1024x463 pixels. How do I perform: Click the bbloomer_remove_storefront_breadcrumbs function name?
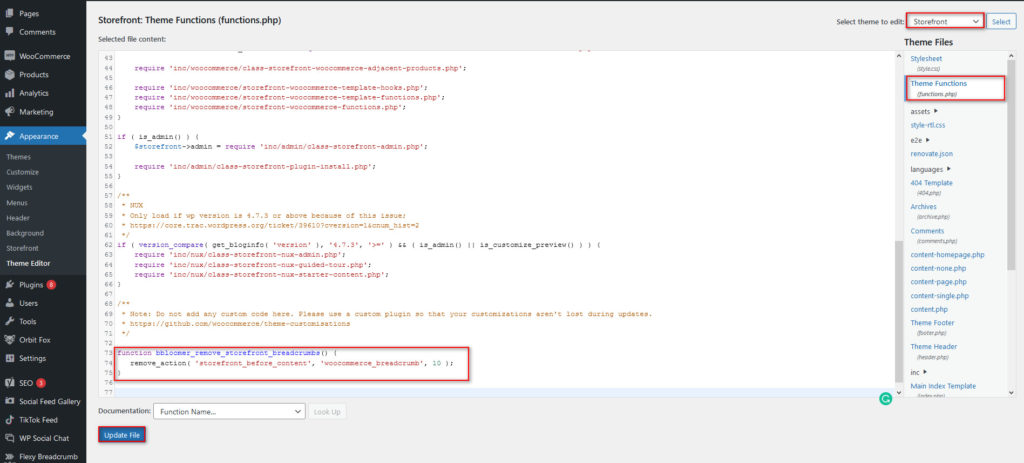[238, 353]
